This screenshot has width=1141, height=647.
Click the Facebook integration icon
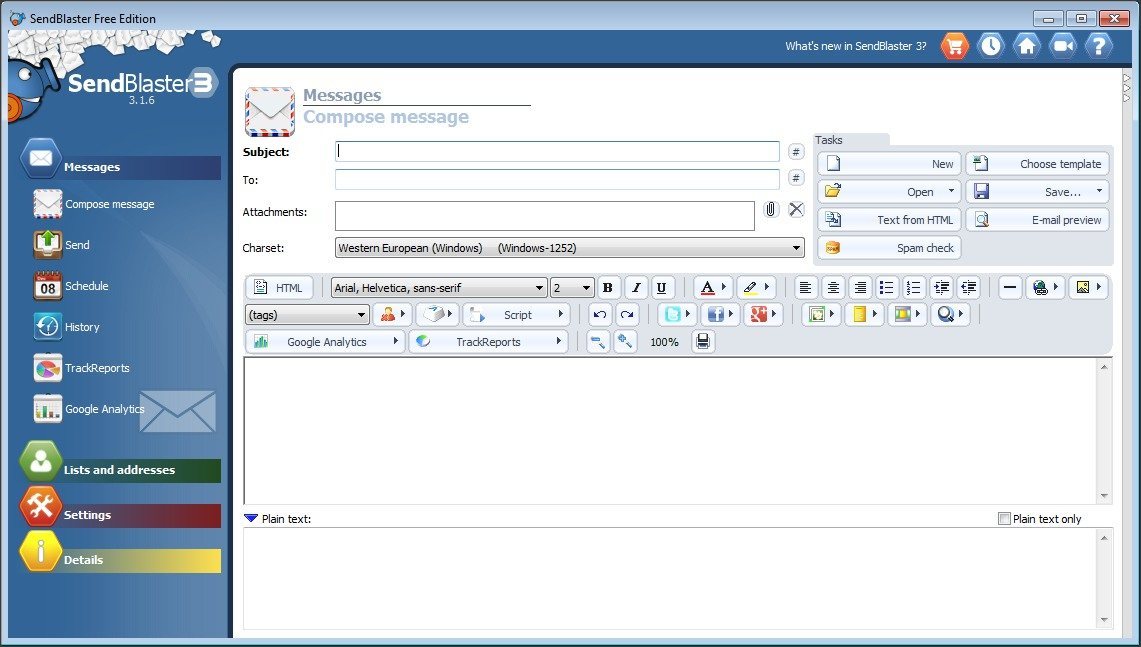point(716,314)
